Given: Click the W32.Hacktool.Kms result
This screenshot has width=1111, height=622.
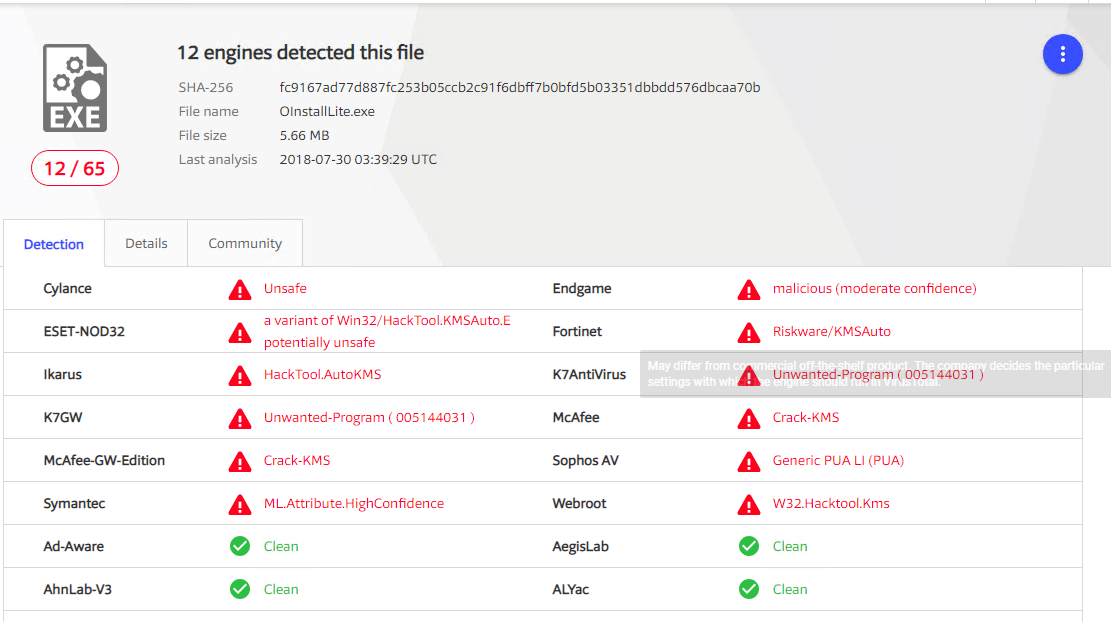Looking at the screenshot, I should click(x=831, y=504).
